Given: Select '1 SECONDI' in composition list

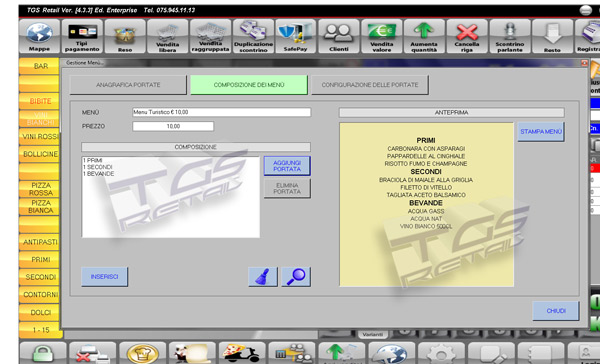Looking at the screenshot, I should [x=98, y=167].
